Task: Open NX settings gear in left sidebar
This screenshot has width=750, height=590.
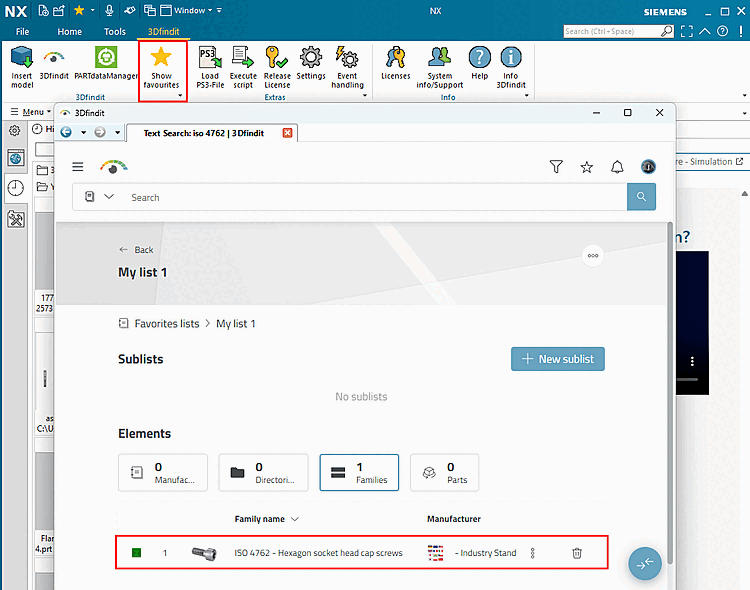Action: 15,130
